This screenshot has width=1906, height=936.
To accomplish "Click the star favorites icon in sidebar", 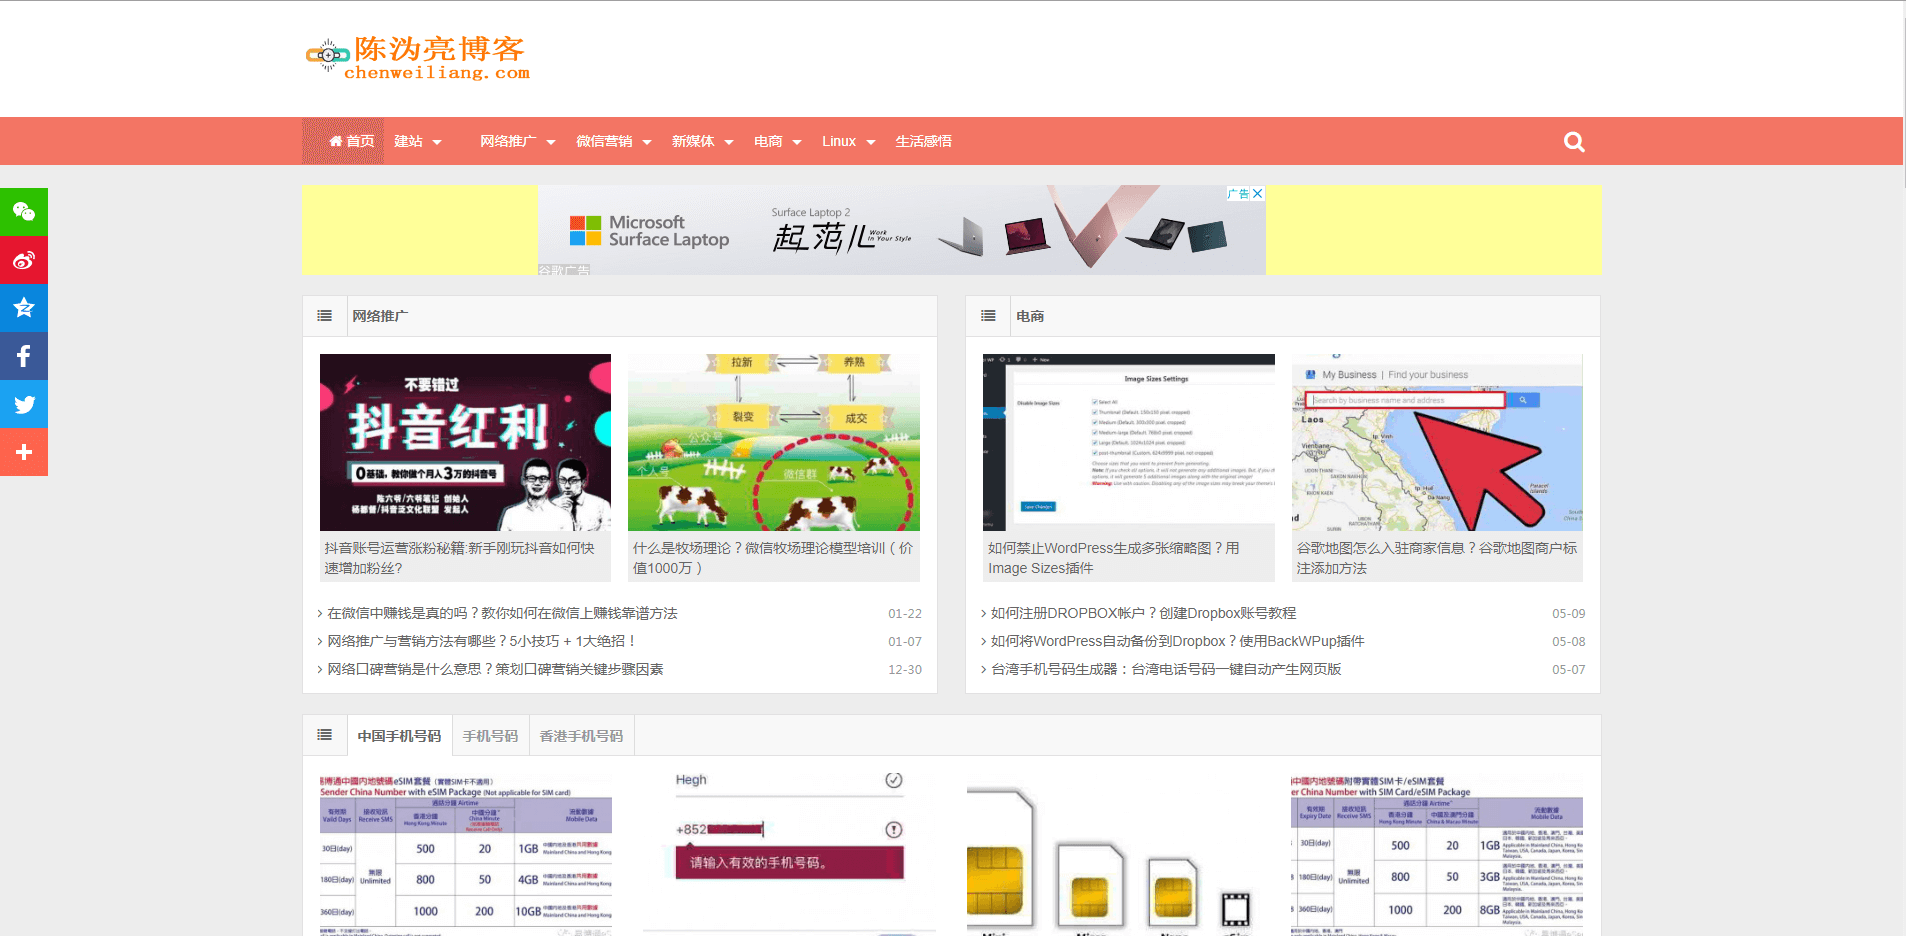I will (x=24, y=308).
